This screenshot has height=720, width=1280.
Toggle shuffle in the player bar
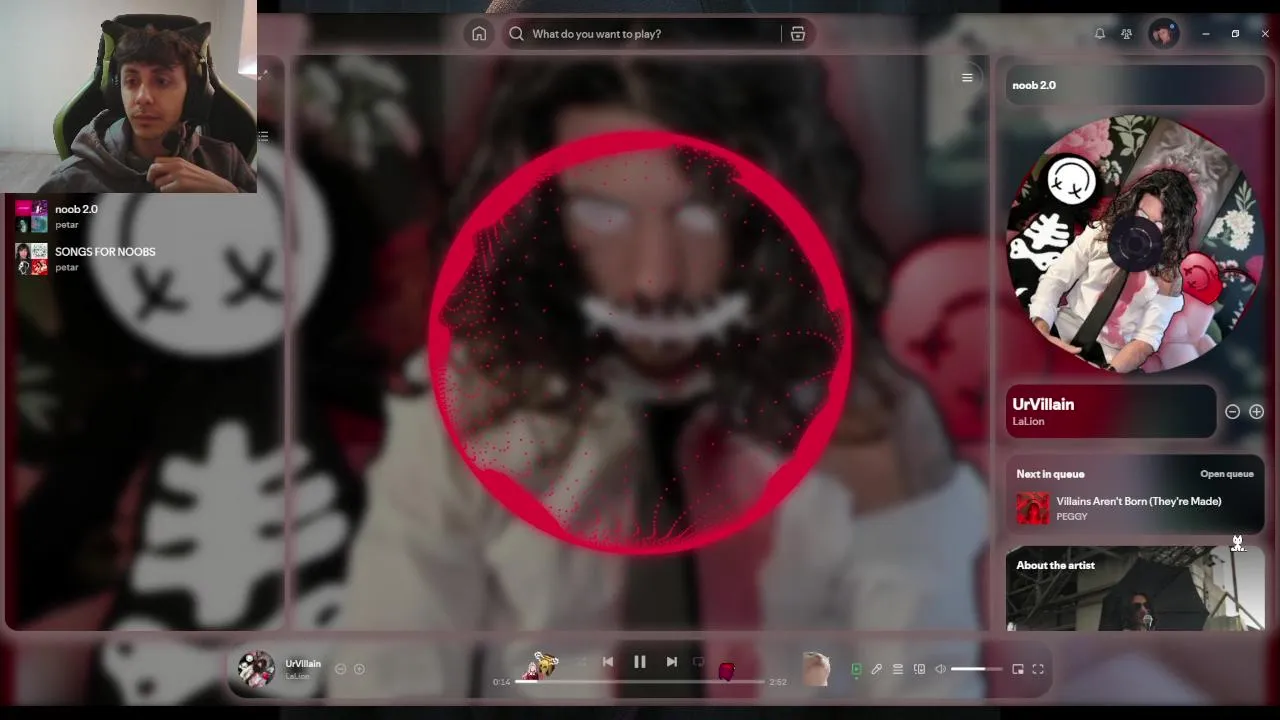click(581, 661)
